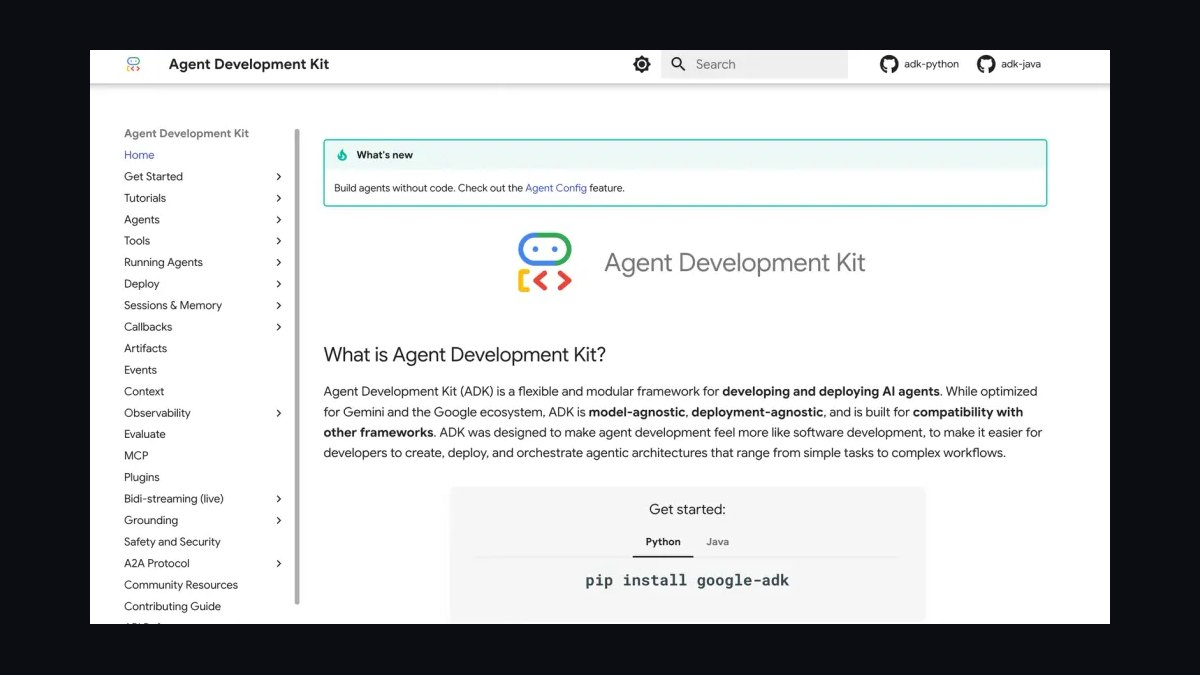Click the sidebar vertical scrollbar
Image resolution: width=1200 pixels, height=675 pixels.
[297, 366]
